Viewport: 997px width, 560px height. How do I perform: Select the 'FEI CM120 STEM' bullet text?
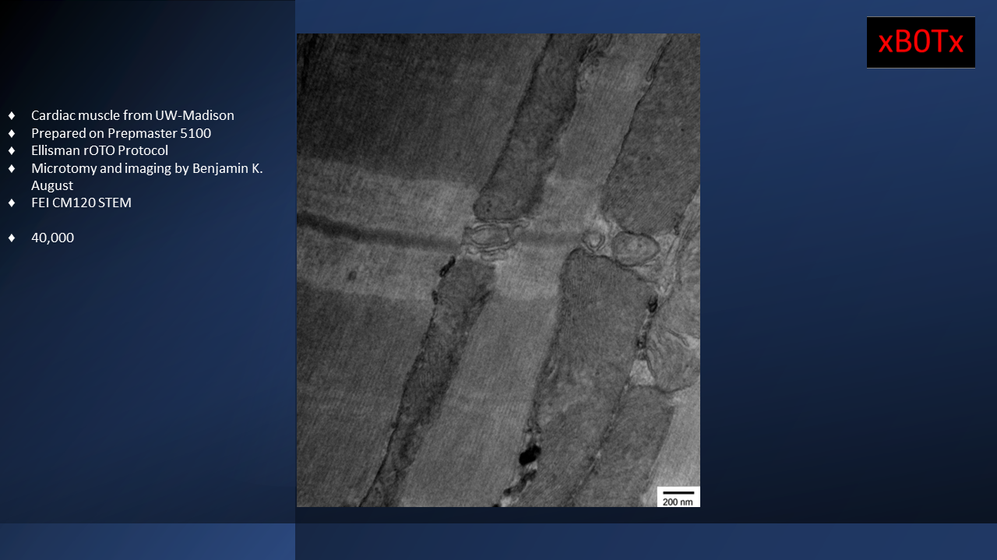pyautogui.click(x=81, y=203)
